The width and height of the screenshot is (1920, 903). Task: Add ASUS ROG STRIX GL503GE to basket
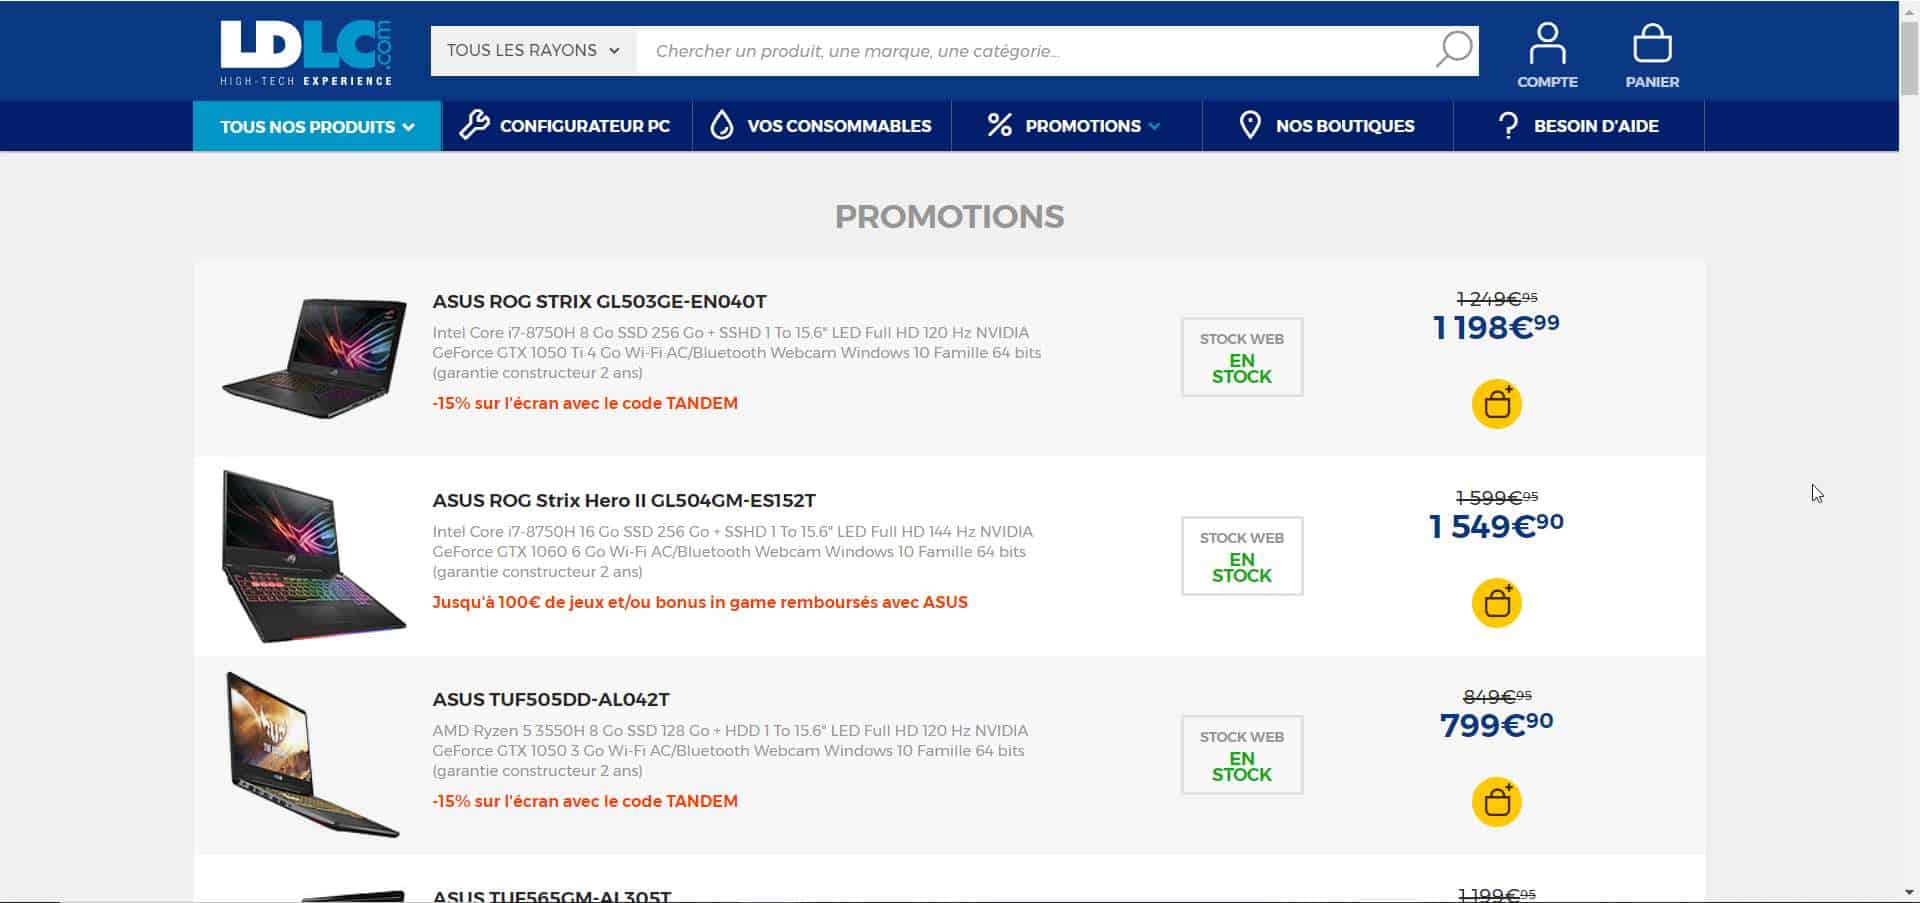(x=1496, y=404)
